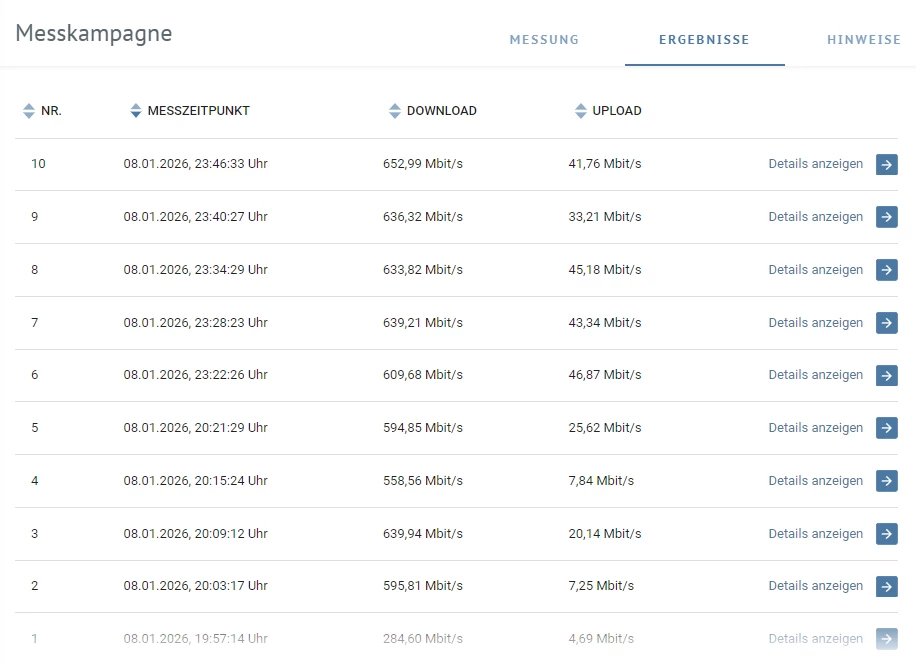916x665 pixels.
Task: Select upload value 45,18 Mbit/s
Action: coord(605,270)
